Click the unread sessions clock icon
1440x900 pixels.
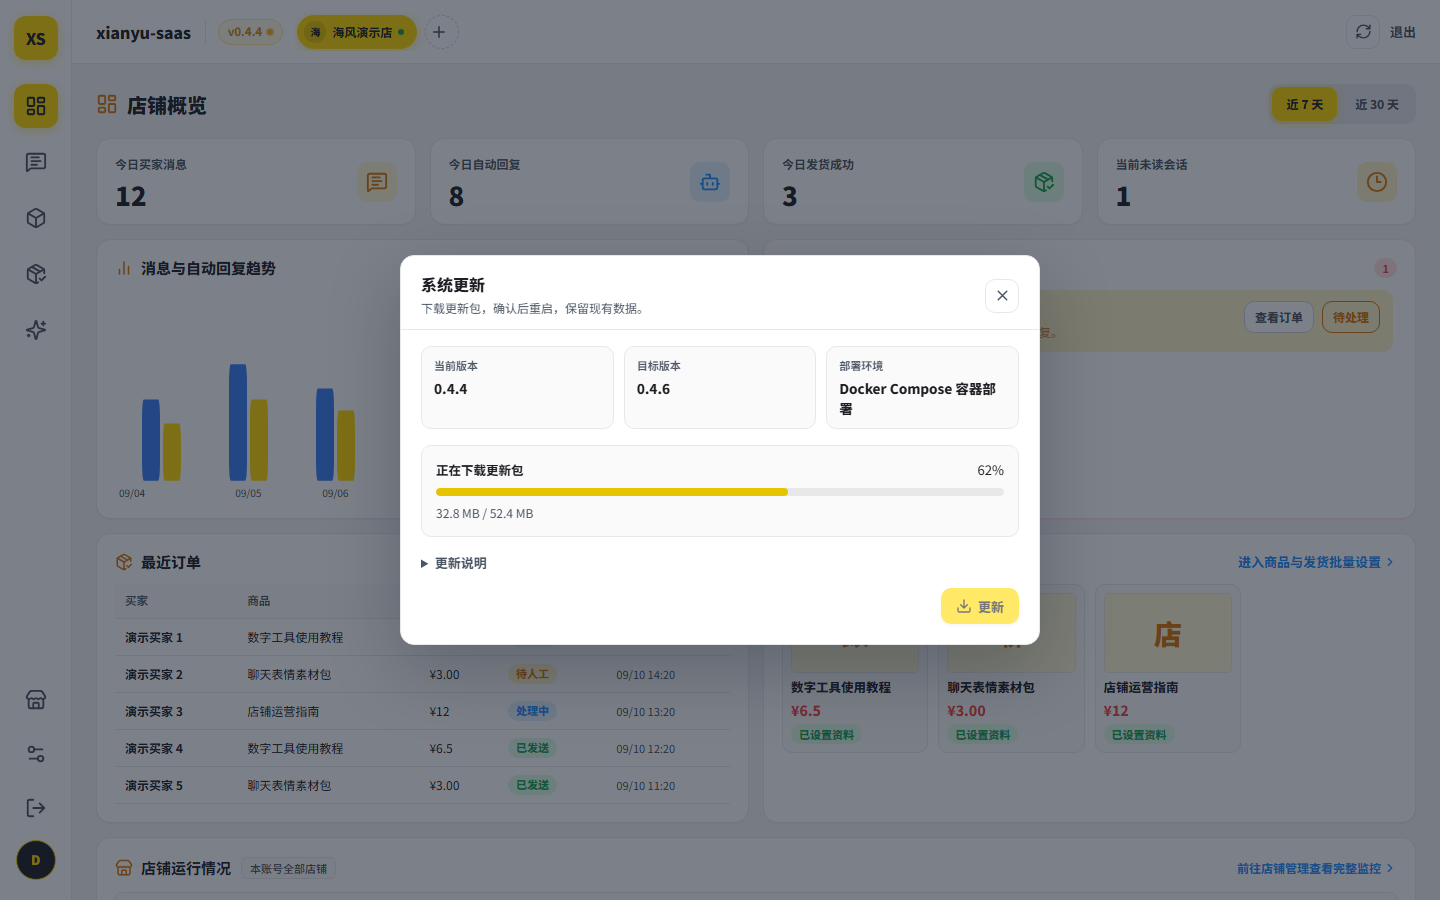coord(1377,182)
